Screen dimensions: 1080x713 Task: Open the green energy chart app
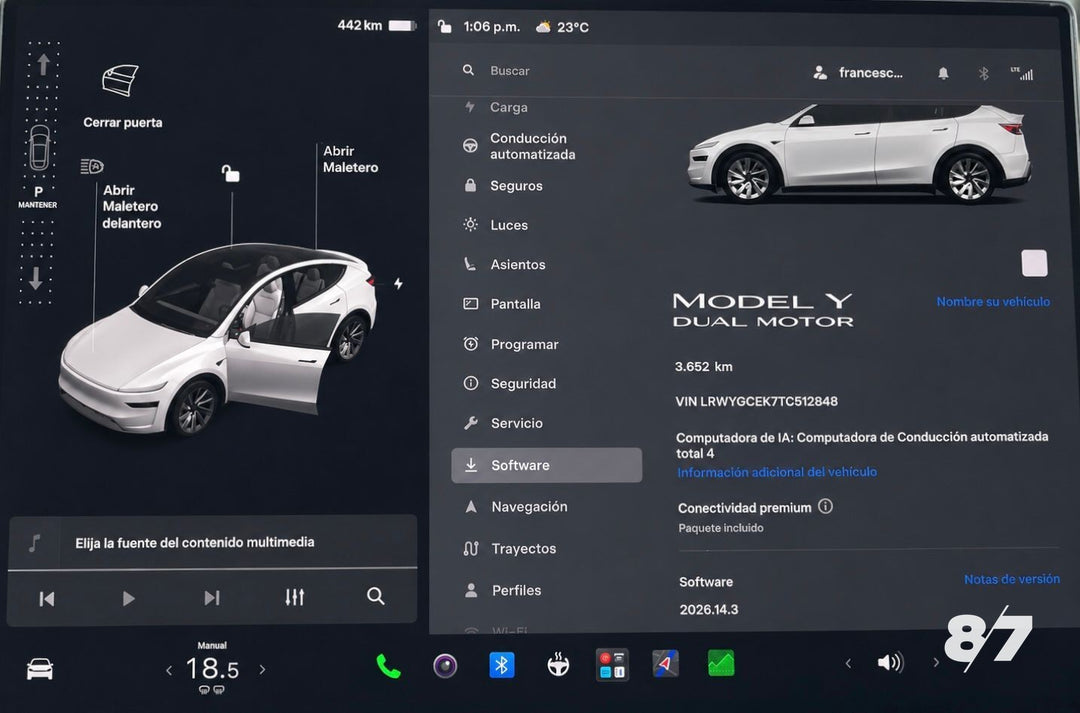pyautogui.click(x=721, y=663)
